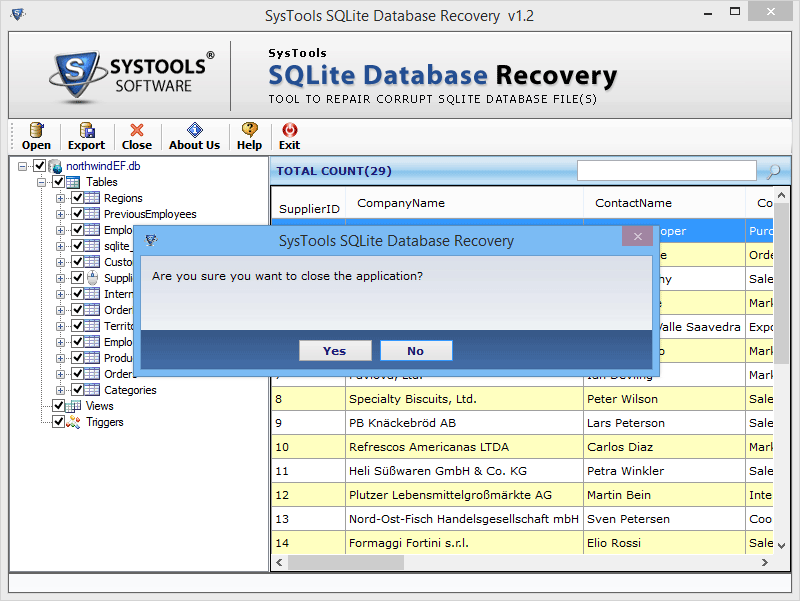Select the cell 'Formaggi Fortini s.r.l.'
This screenshot has height=601, width=800.
tap(464, 543)
